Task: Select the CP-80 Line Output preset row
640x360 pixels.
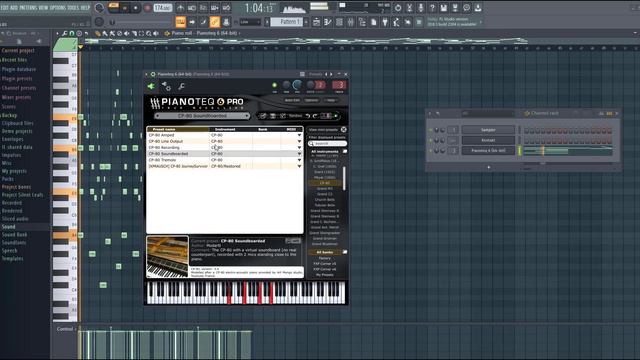Action: [224, 141]
